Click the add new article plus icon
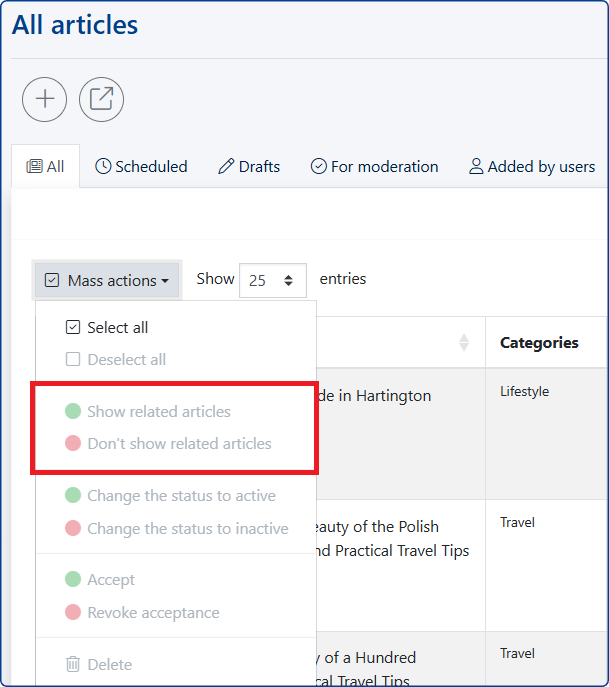This screenshot has width=609, height=687. (x=45, y=99)
